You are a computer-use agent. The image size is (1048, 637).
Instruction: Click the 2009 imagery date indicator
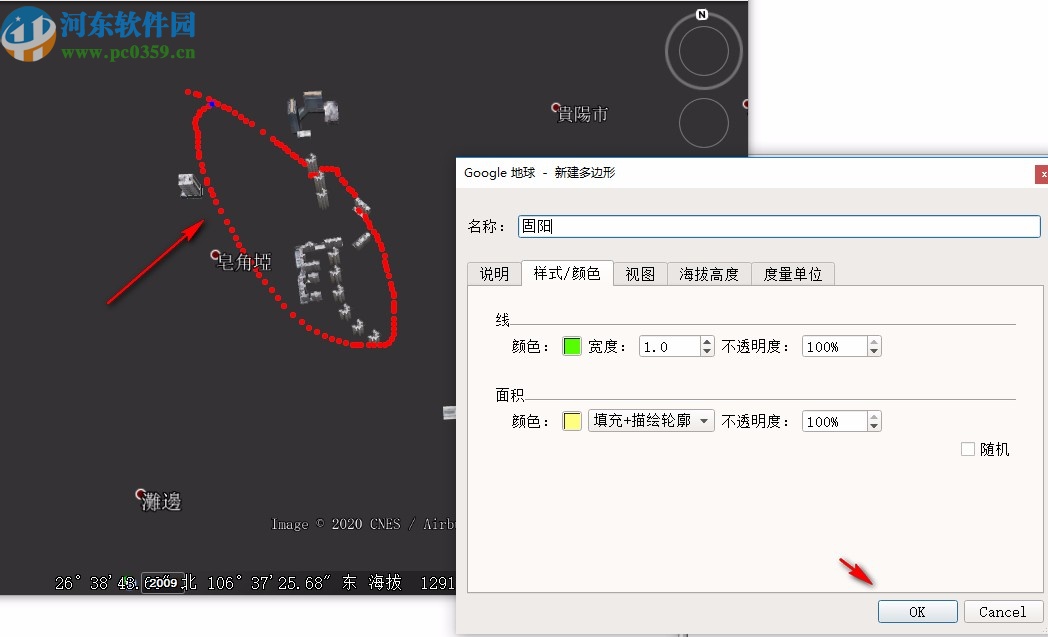(x=163, y=583)
